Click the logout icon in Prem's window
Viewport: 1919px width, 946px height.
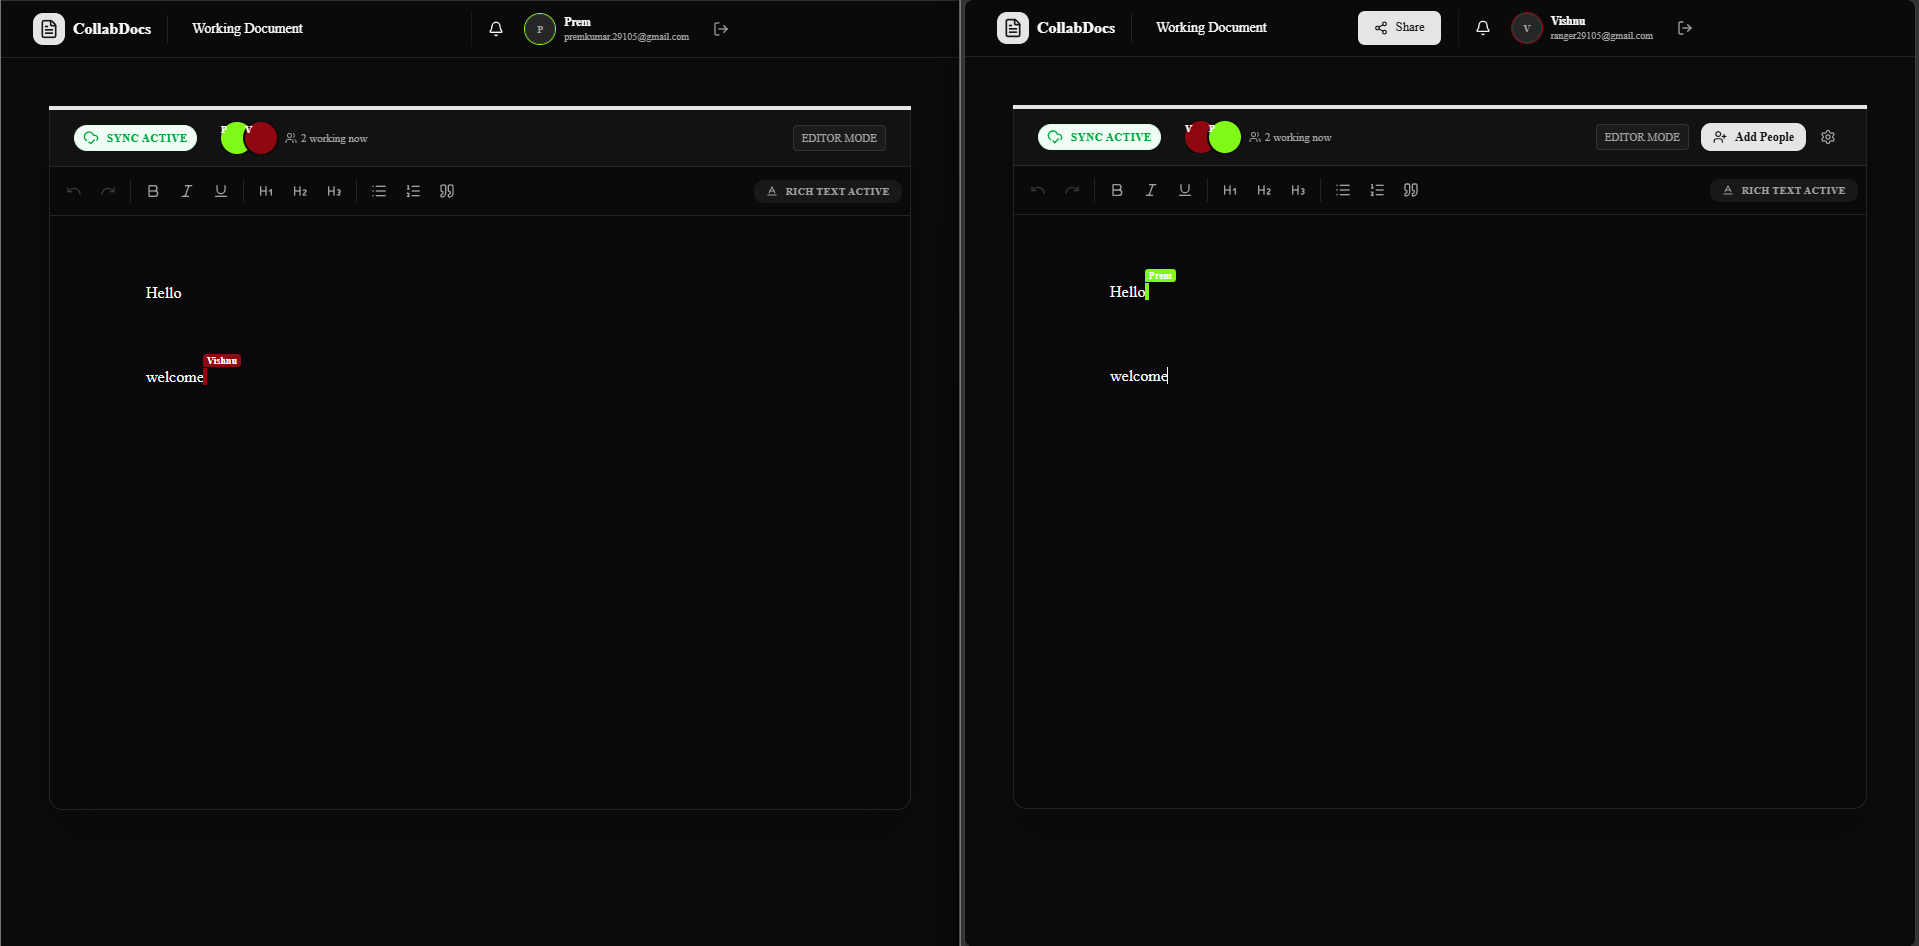(x=721, y=29)
